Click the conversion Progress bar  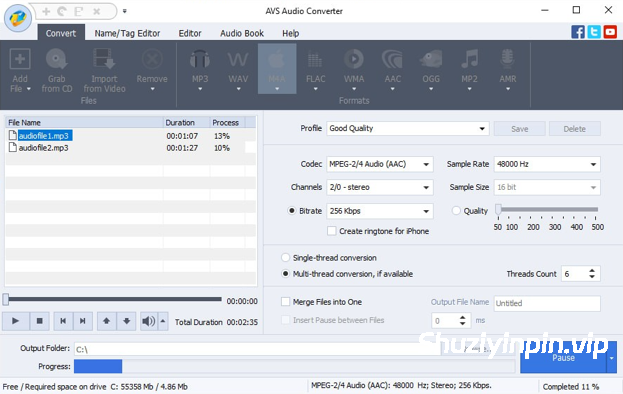294,366
